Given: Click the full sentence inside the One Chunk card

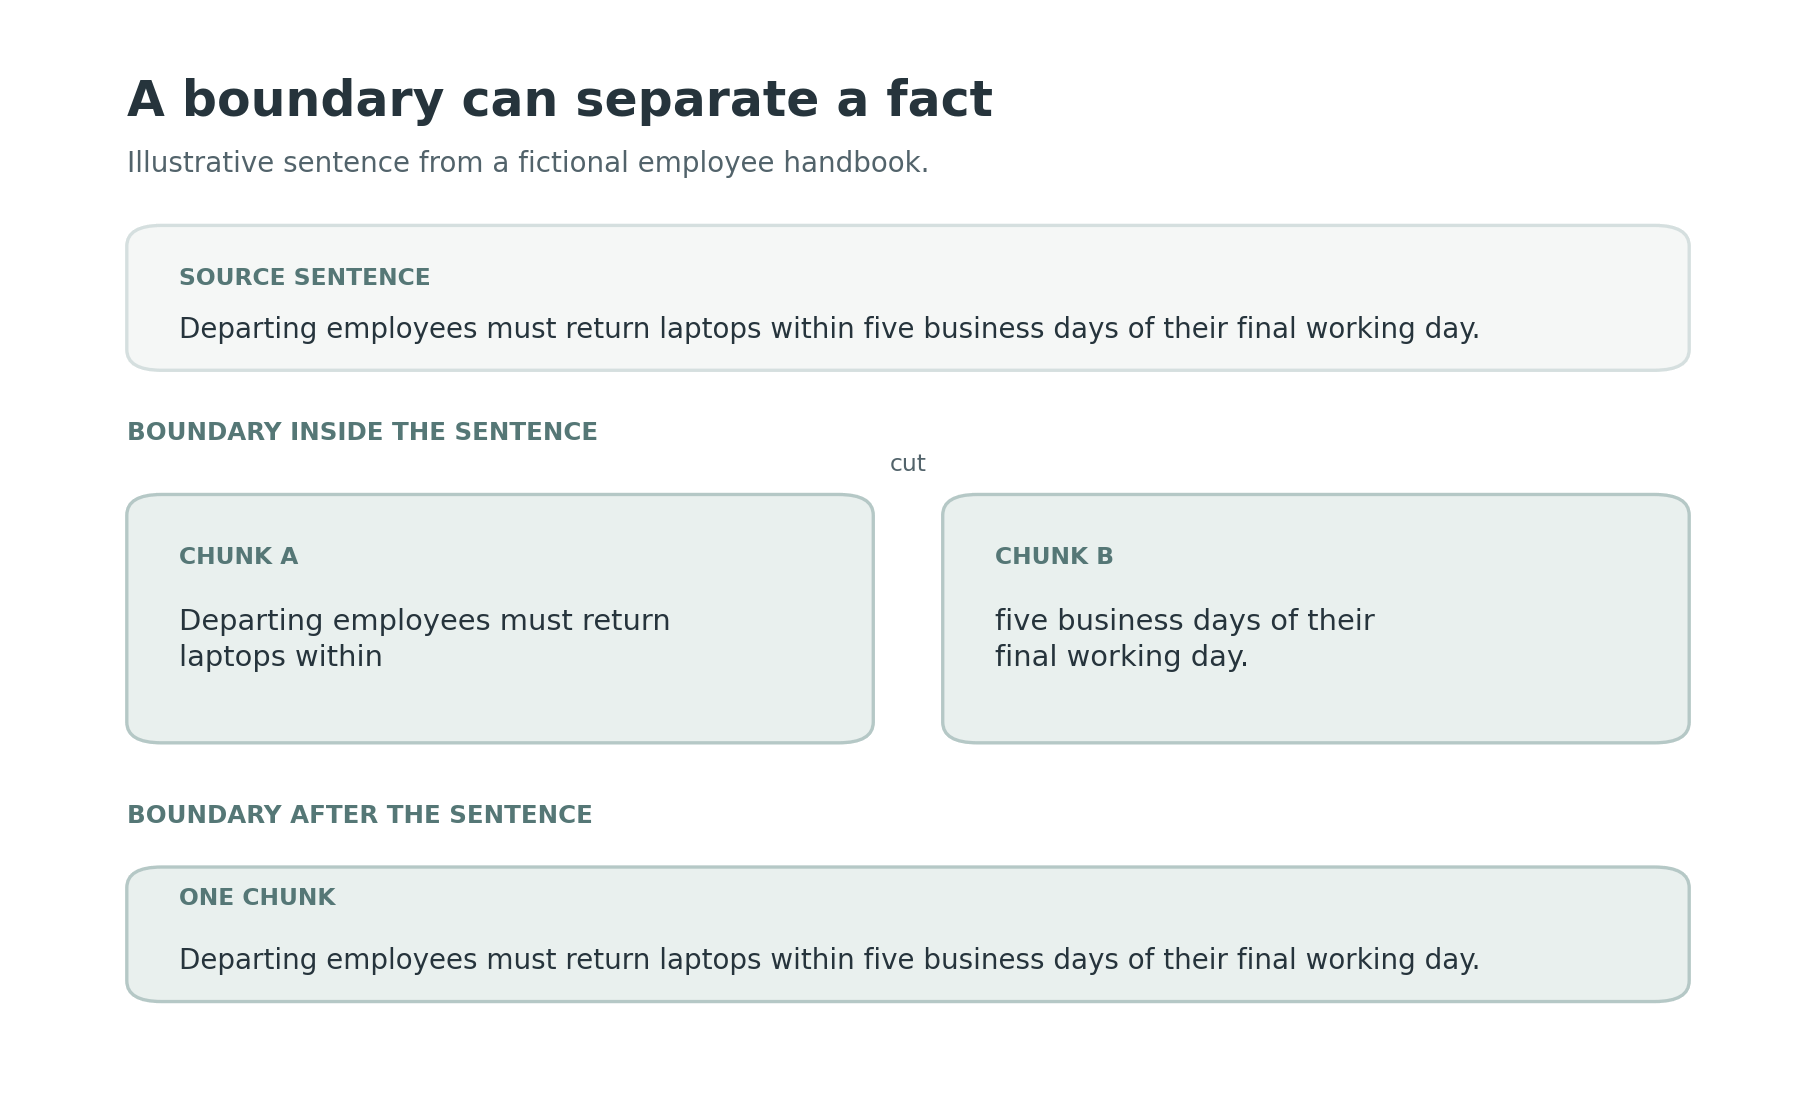Looking at the screenshot, I should (829, 960).
